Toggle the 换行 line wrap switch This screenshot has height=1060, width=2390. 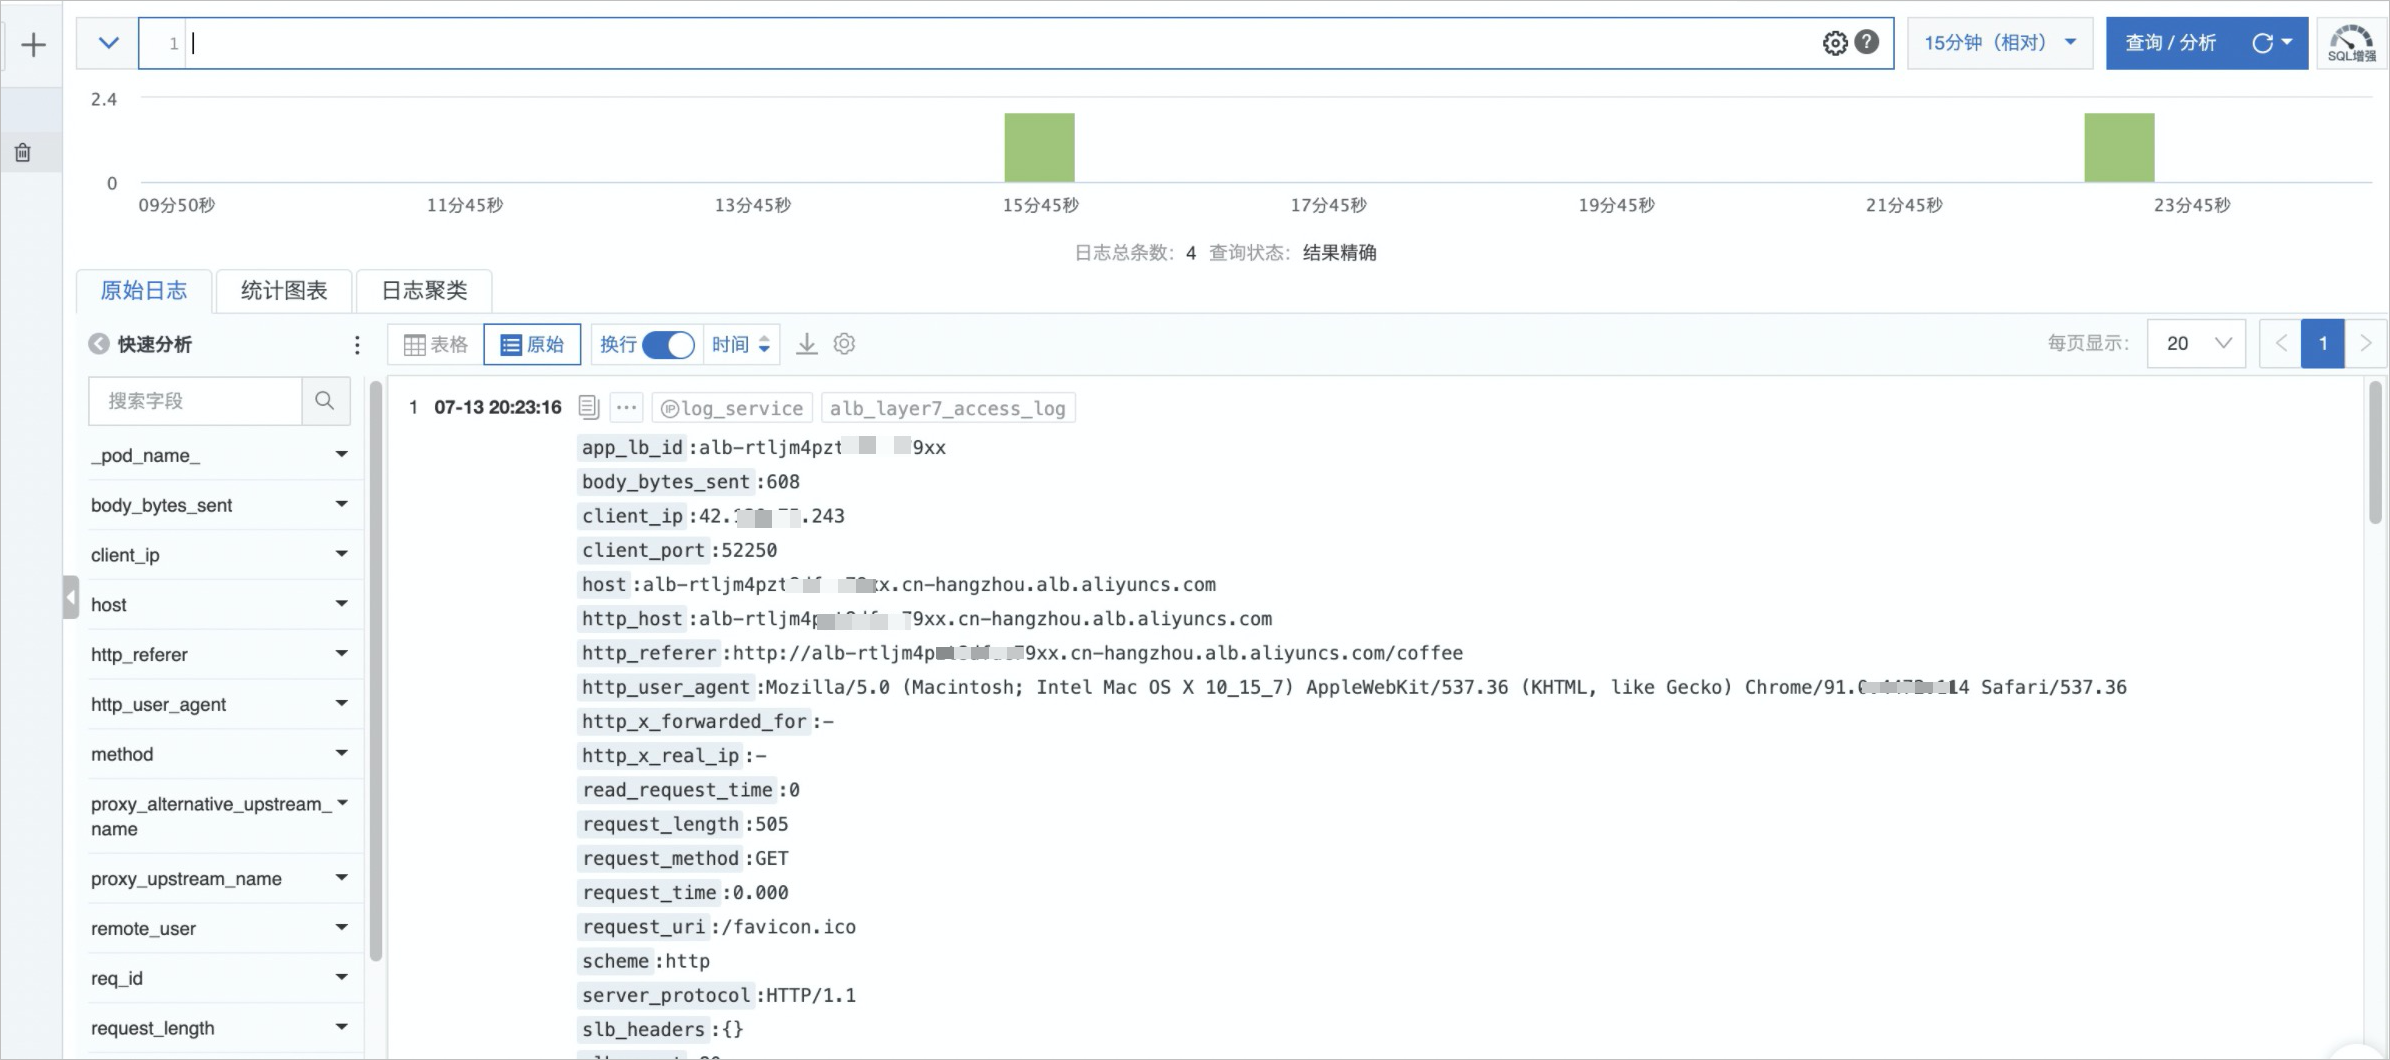(668, 344)
